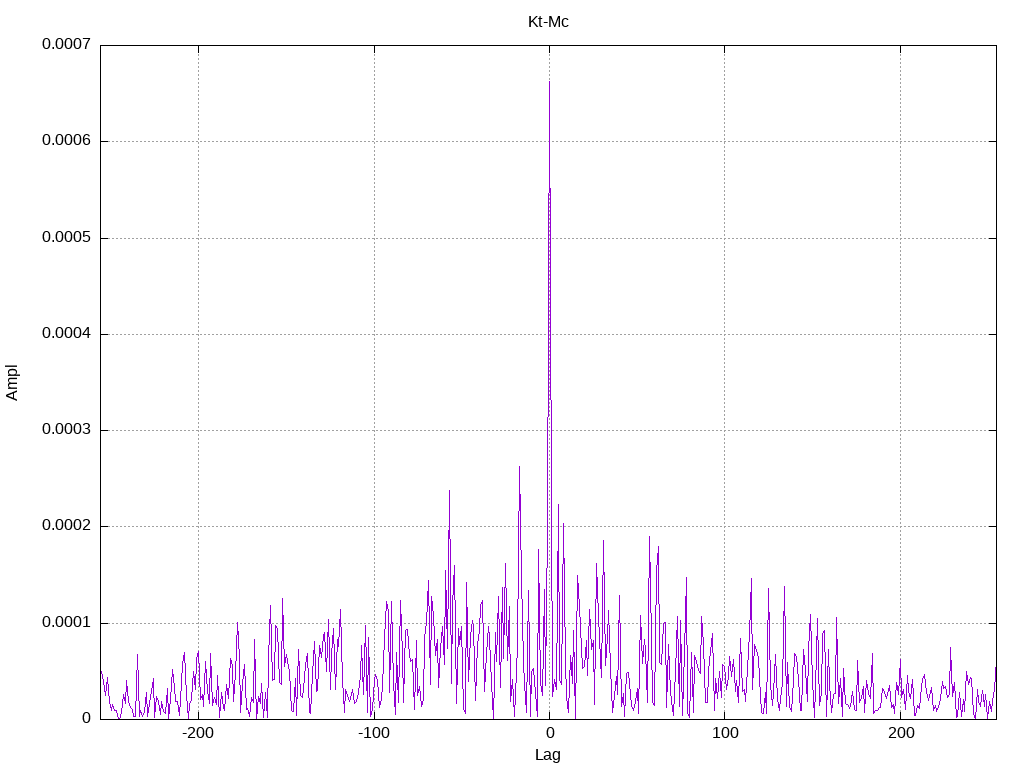The height and width of the screenshot is (768, 1024).
Task: Click the 0.0005 y-axis tick label
Action: (x=67, y=237)
